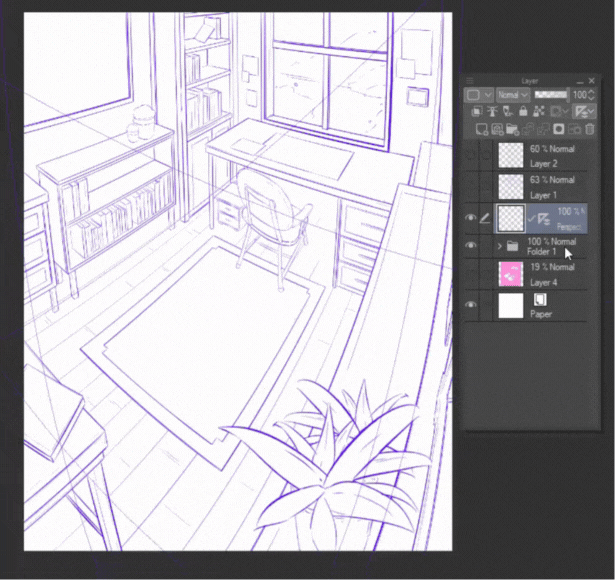Hide Folder 1 with its eye icon

(471, 245)
